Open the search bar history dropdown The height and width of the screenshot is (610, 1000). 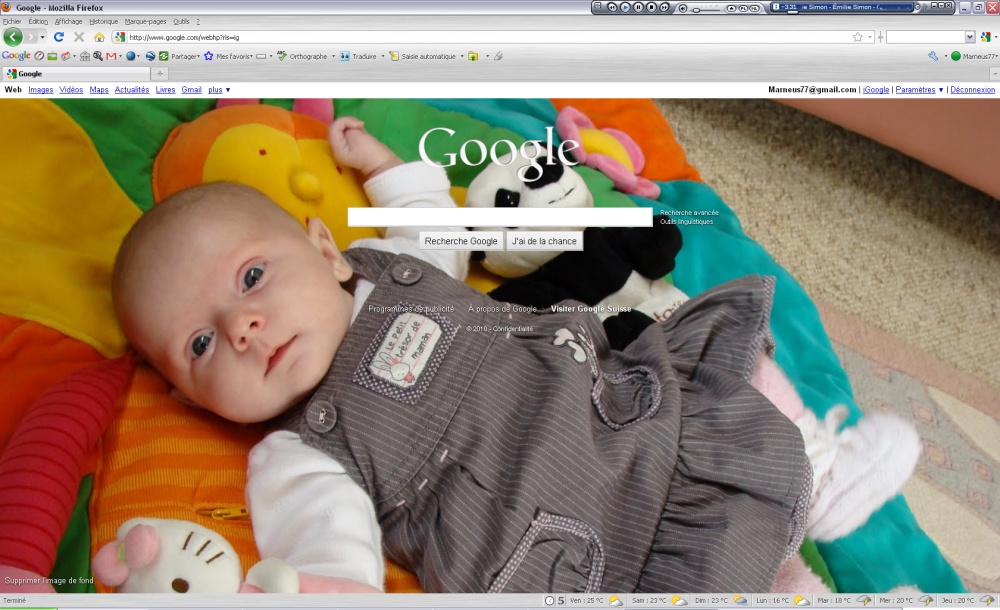click(x=969, y=37)
